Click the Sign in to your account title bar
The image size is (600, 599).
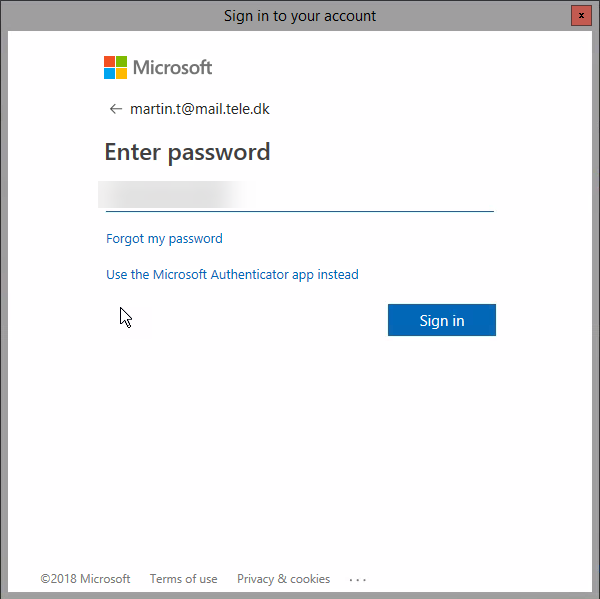pyautogui.click(x=300, y=16)
